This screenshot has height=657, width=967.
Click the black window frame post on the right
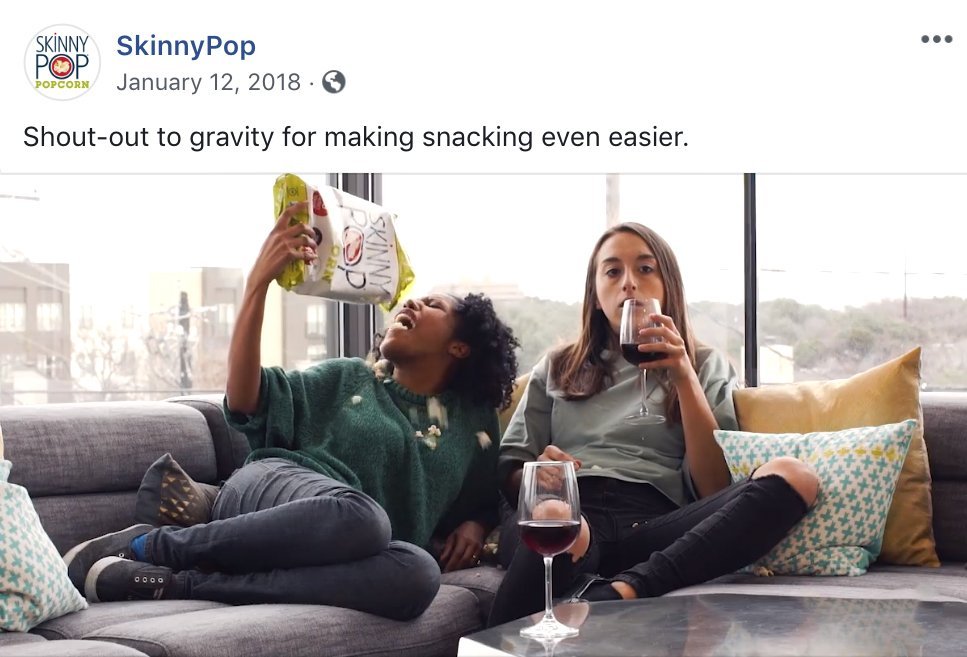(x=750, y=281)
